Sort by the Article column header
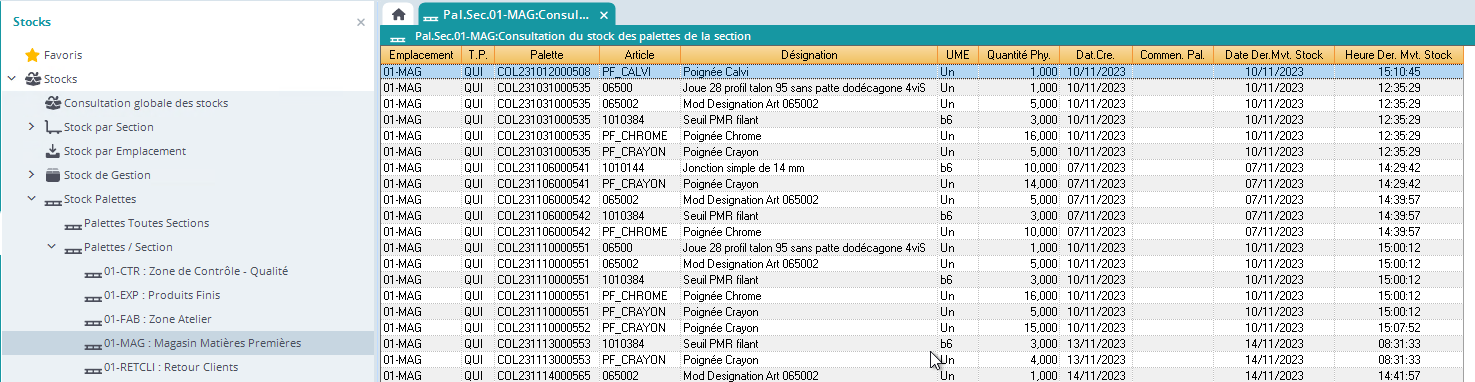Viewport: 1475px width, 382px height. 640,55
